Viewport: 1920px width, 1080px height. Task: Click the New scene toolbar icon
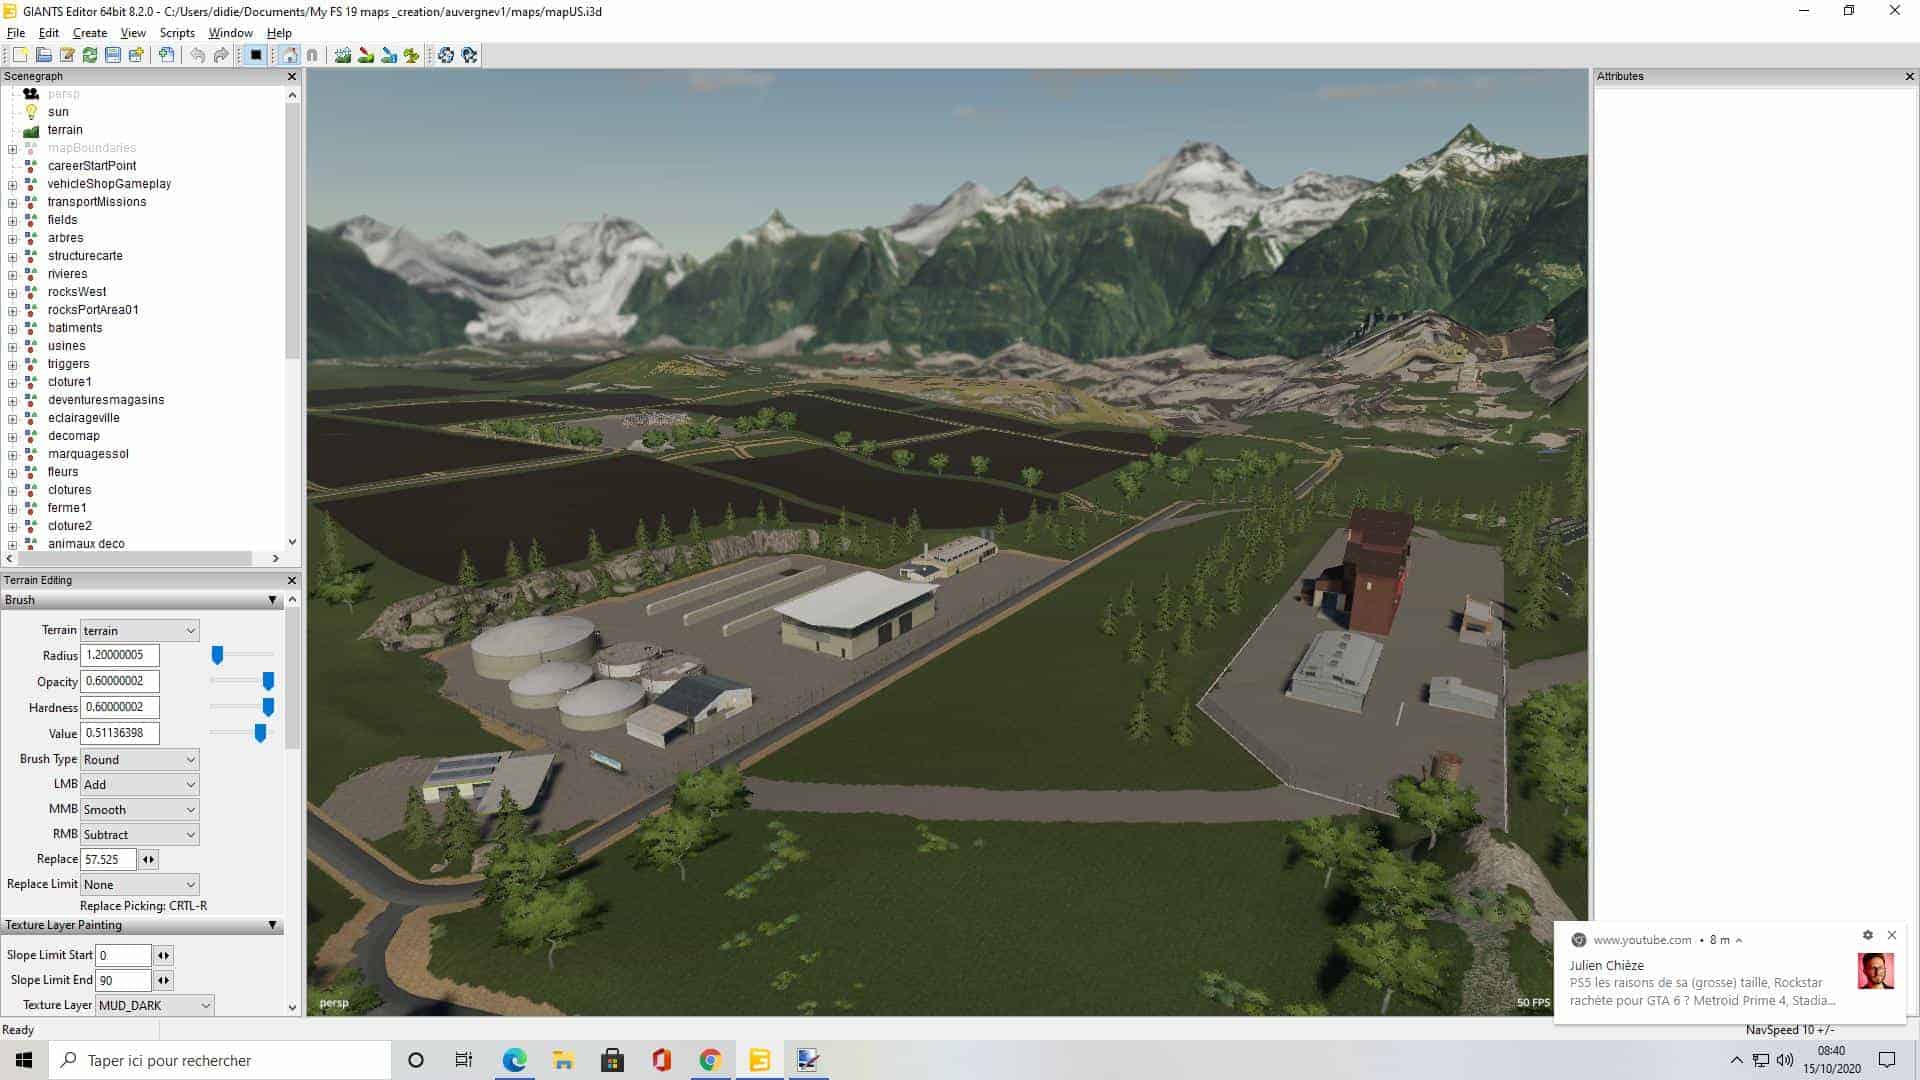(x=20, y=55)
